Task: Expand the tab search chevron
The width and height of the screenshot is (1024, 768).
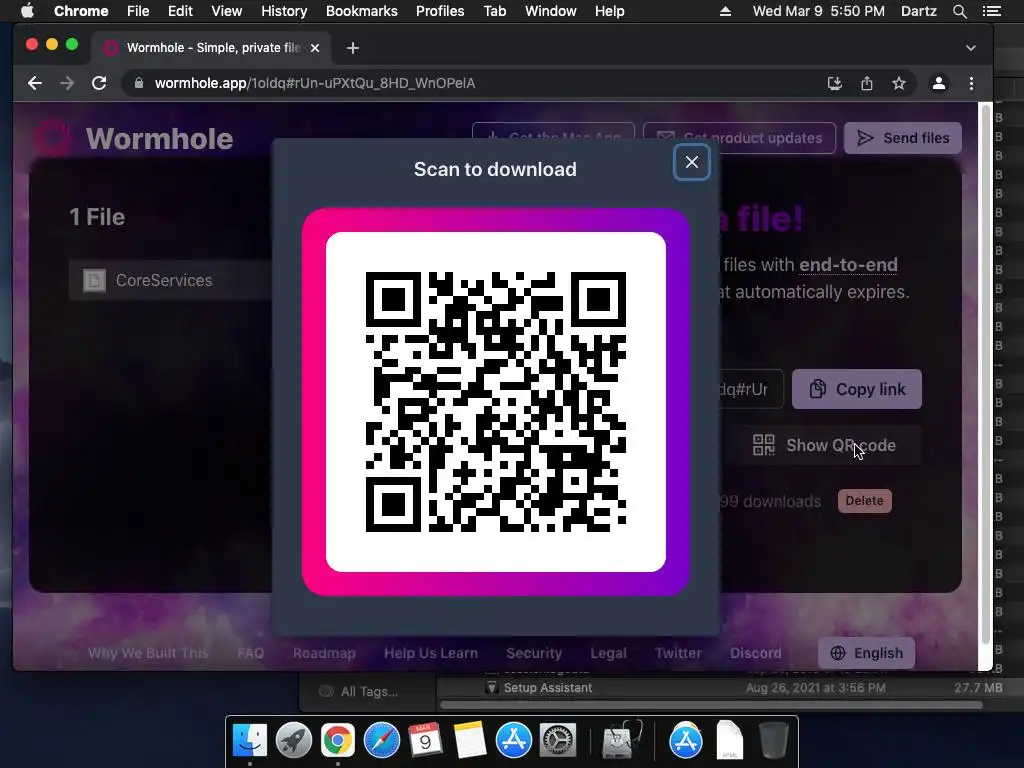Action: coord(971,48)
